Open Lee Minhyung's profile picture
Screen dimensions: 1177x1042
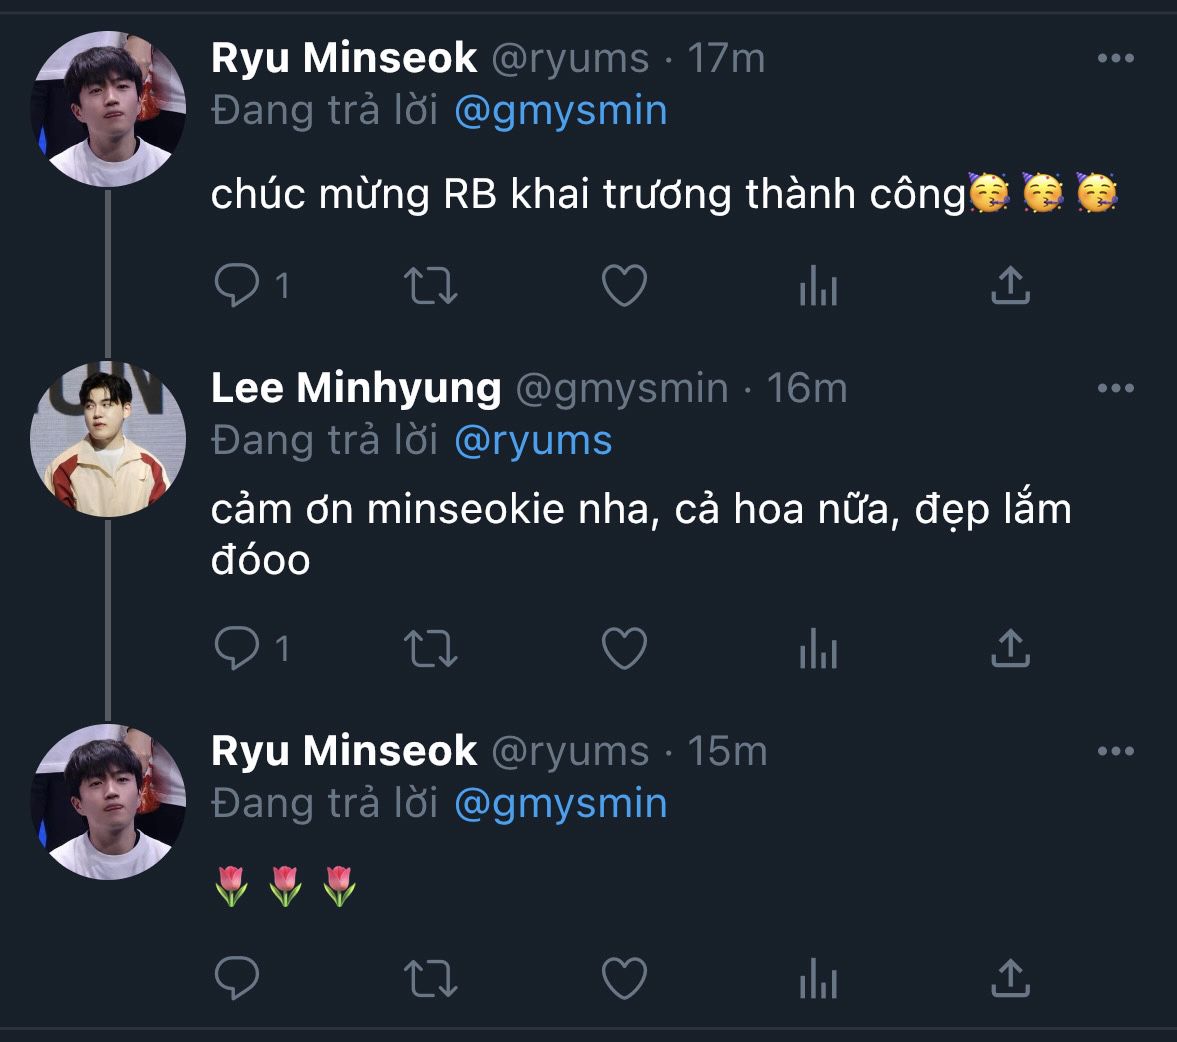[108, 440]
